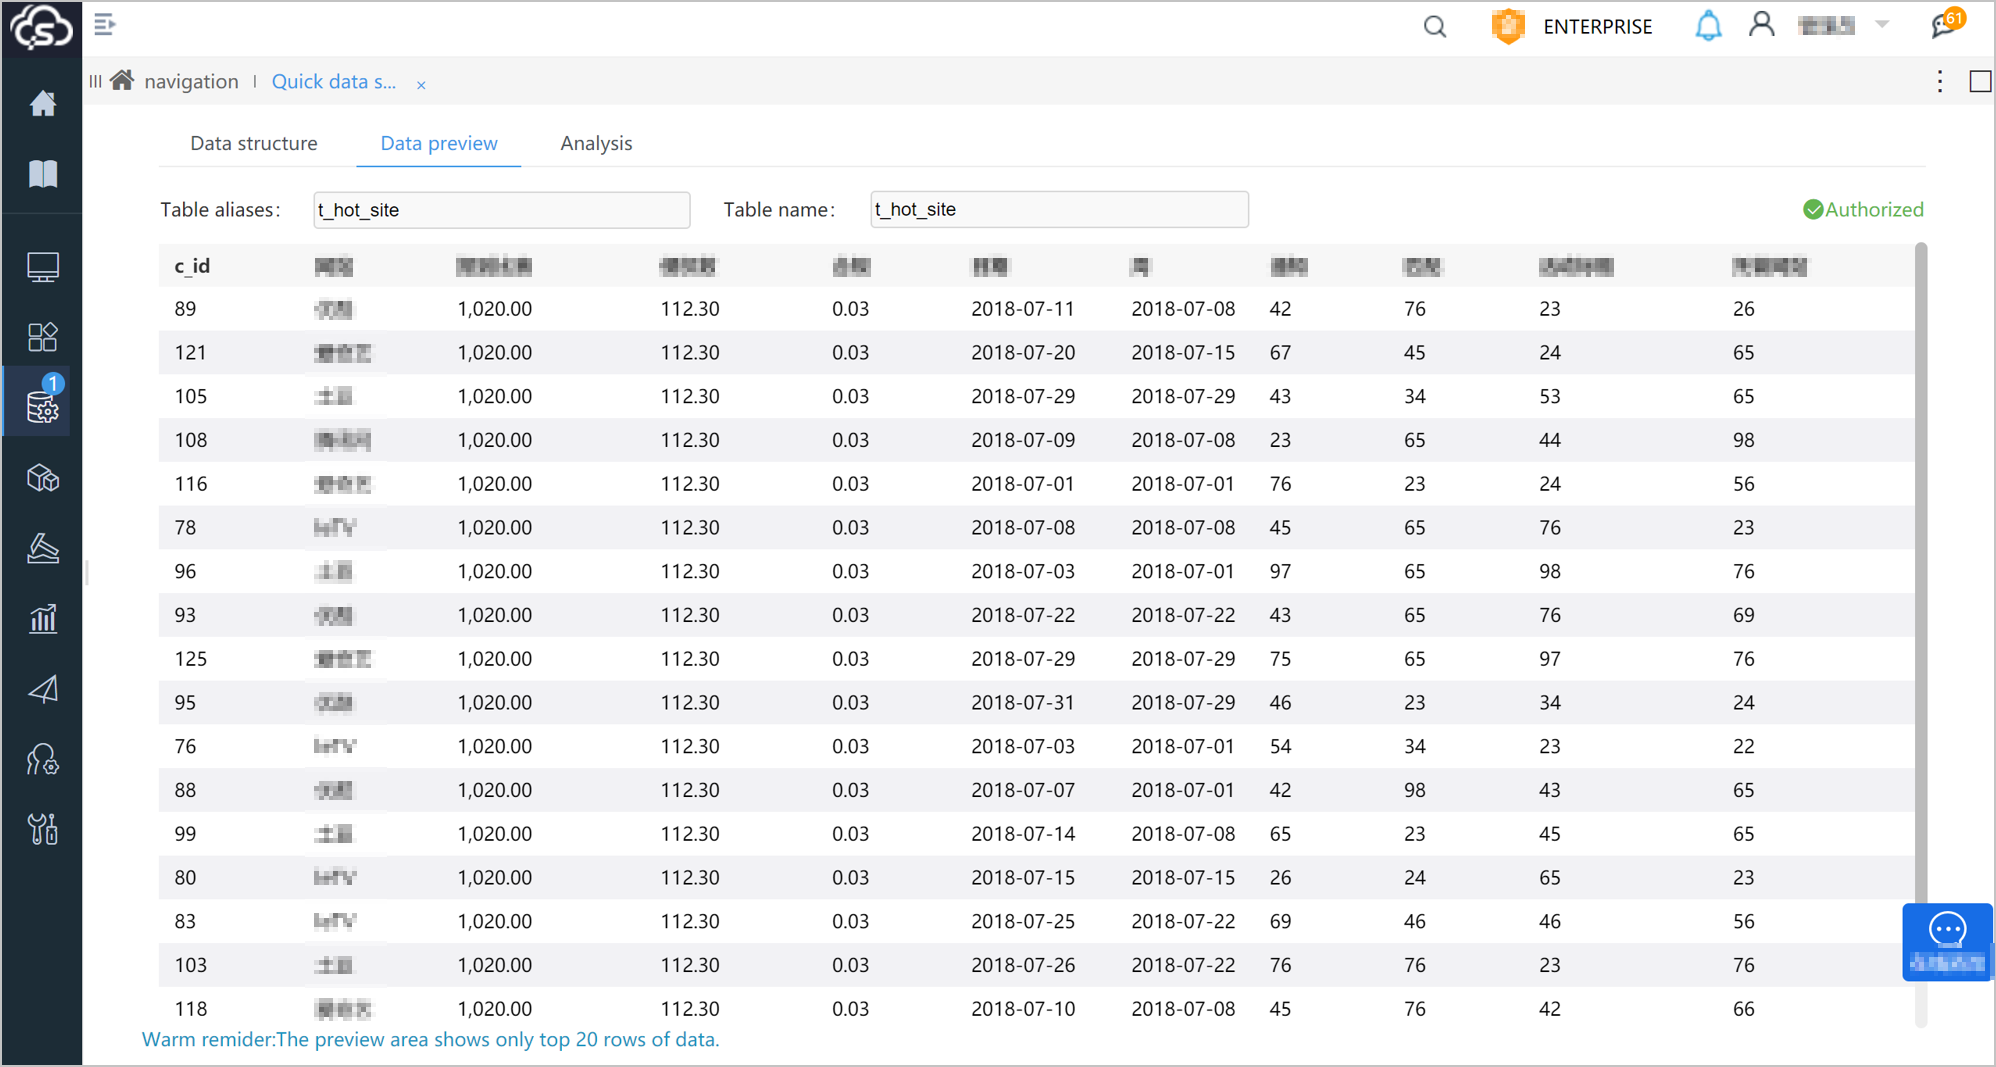The image size is (1996, 1067).
Task: Switch to the navigation tab
Action: [x=191, y=82]
